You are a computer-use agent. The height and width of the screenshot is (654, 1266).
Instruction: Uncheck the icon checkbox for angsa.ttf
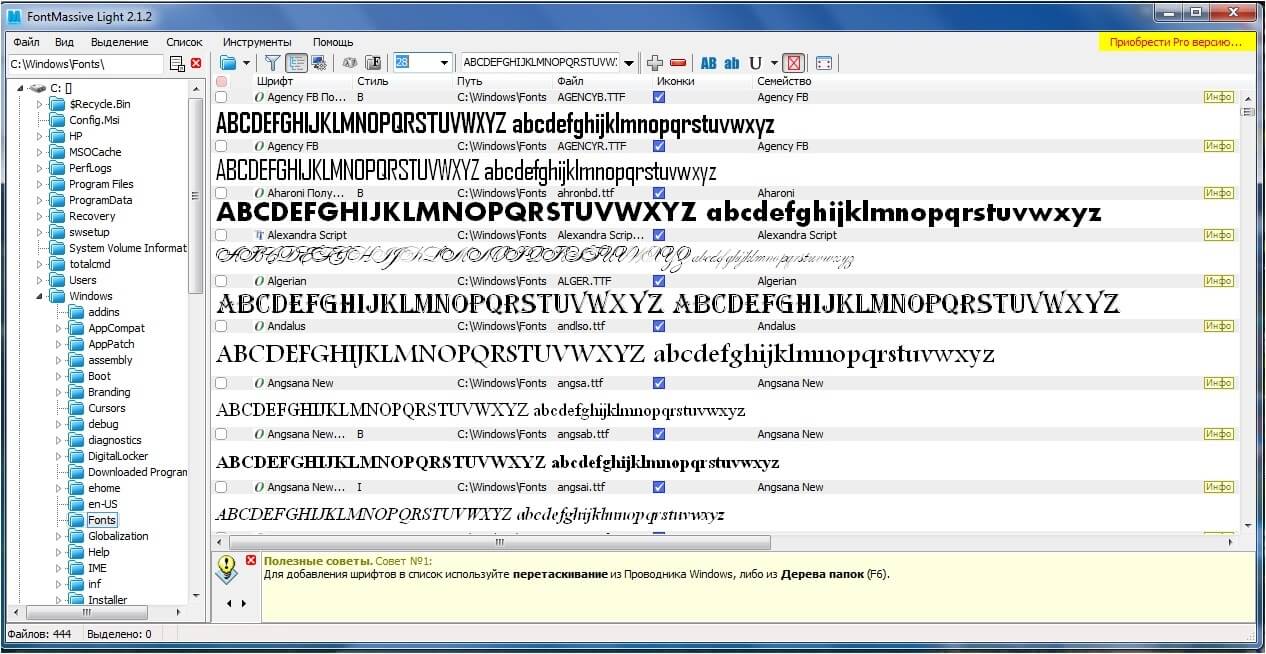point(659,383)
